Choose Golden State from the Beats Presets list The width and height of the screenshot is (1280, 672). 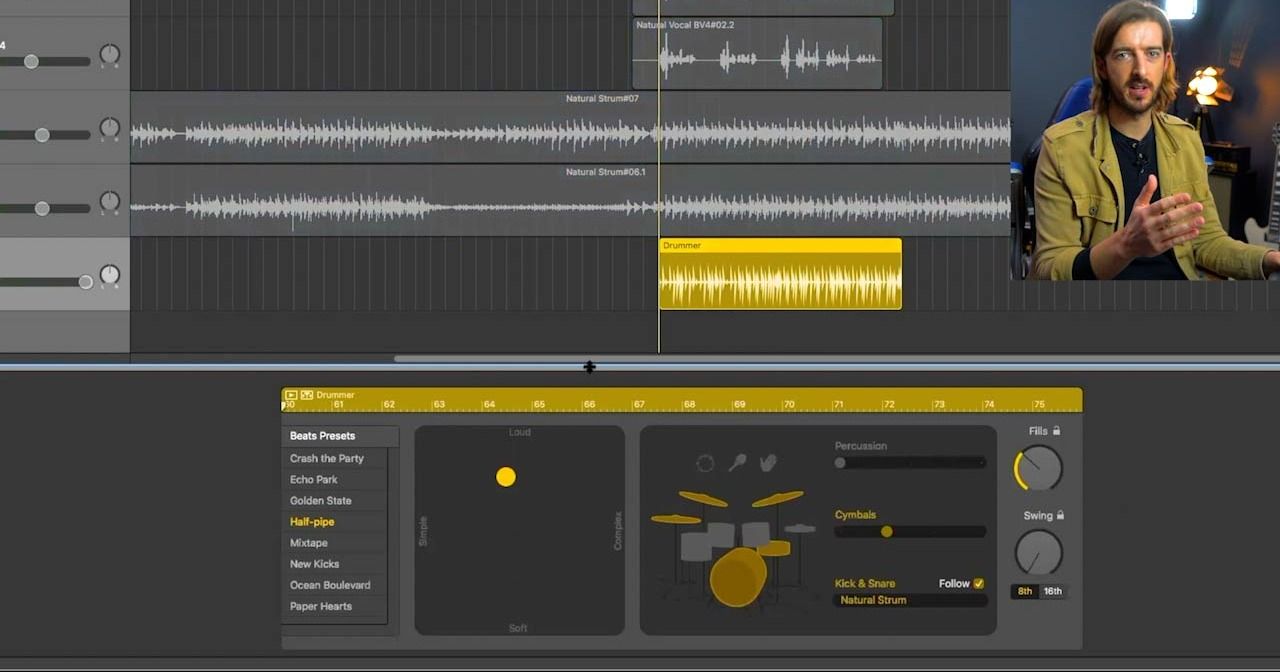[x=320, y=500]
